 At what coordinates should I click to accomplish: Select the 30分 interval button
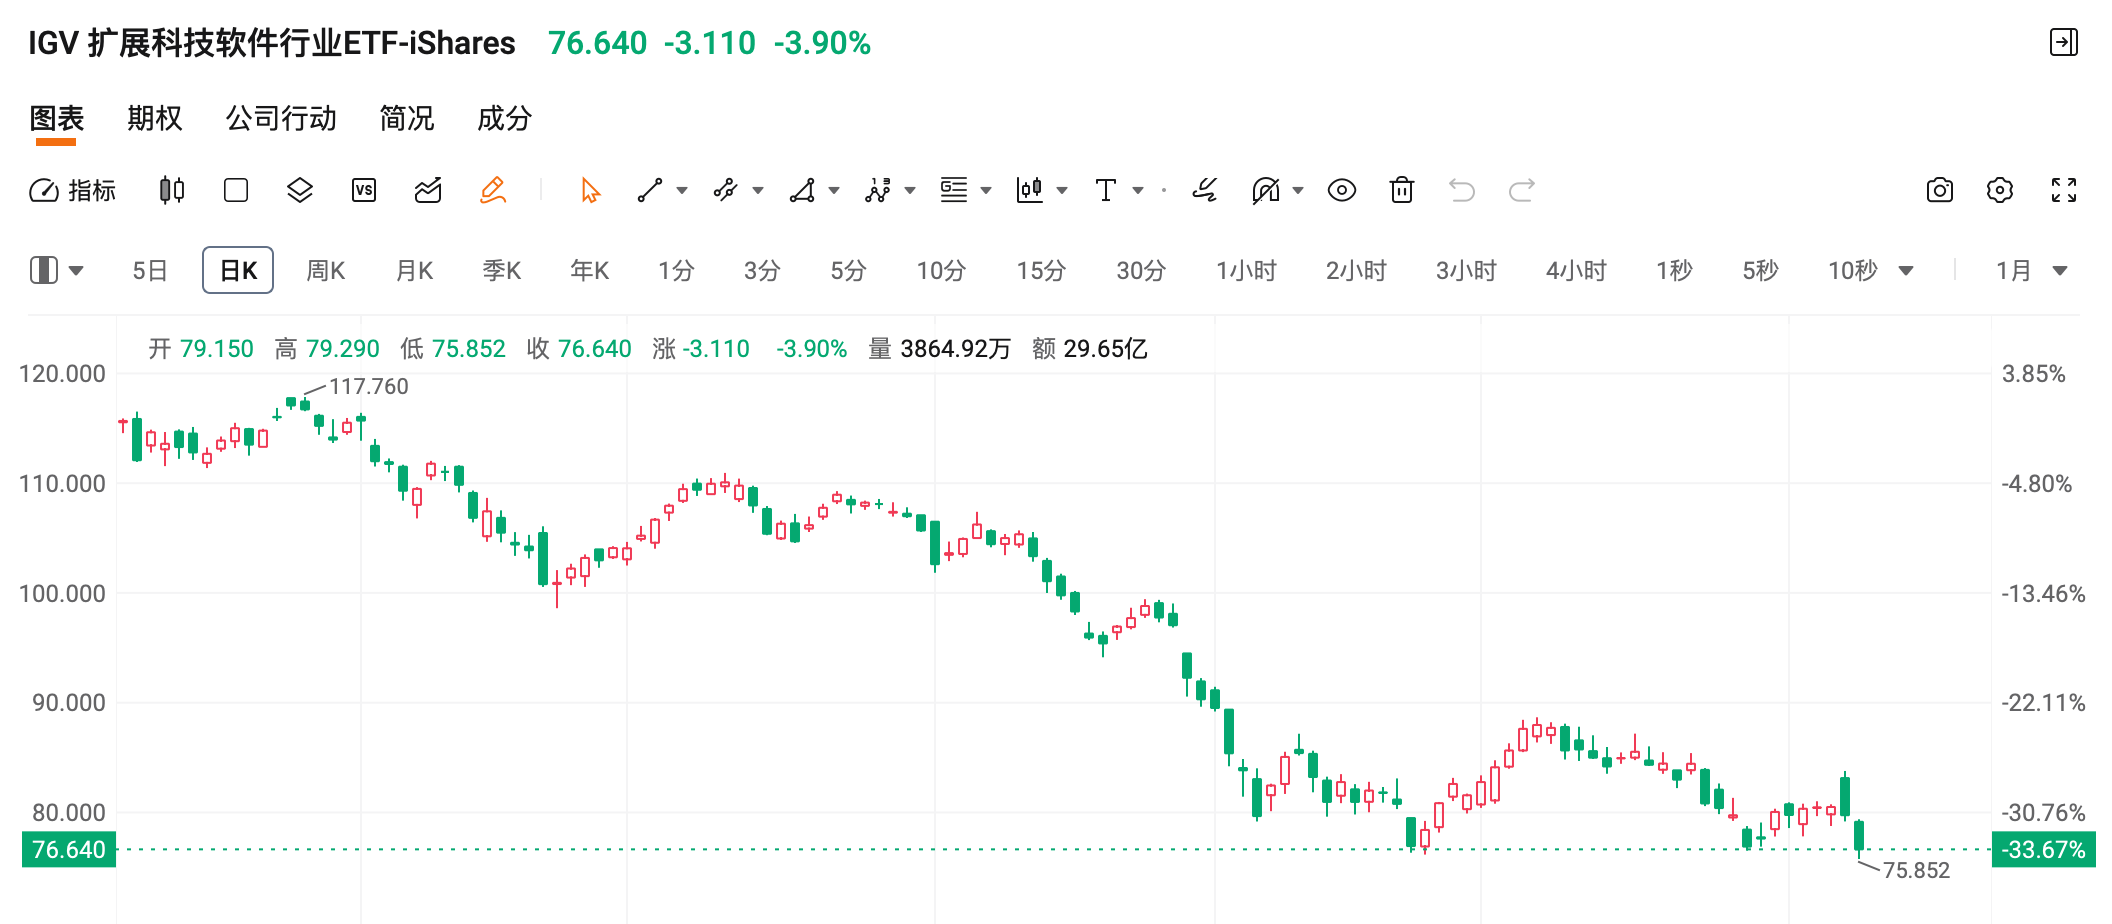coord(1141,270)
